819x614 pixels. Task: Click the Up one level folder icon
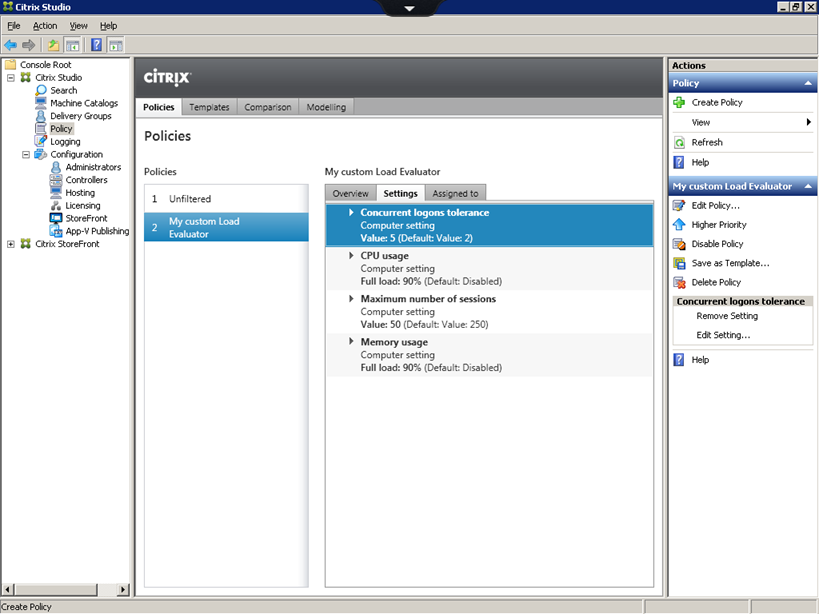[x=53, y=45]
